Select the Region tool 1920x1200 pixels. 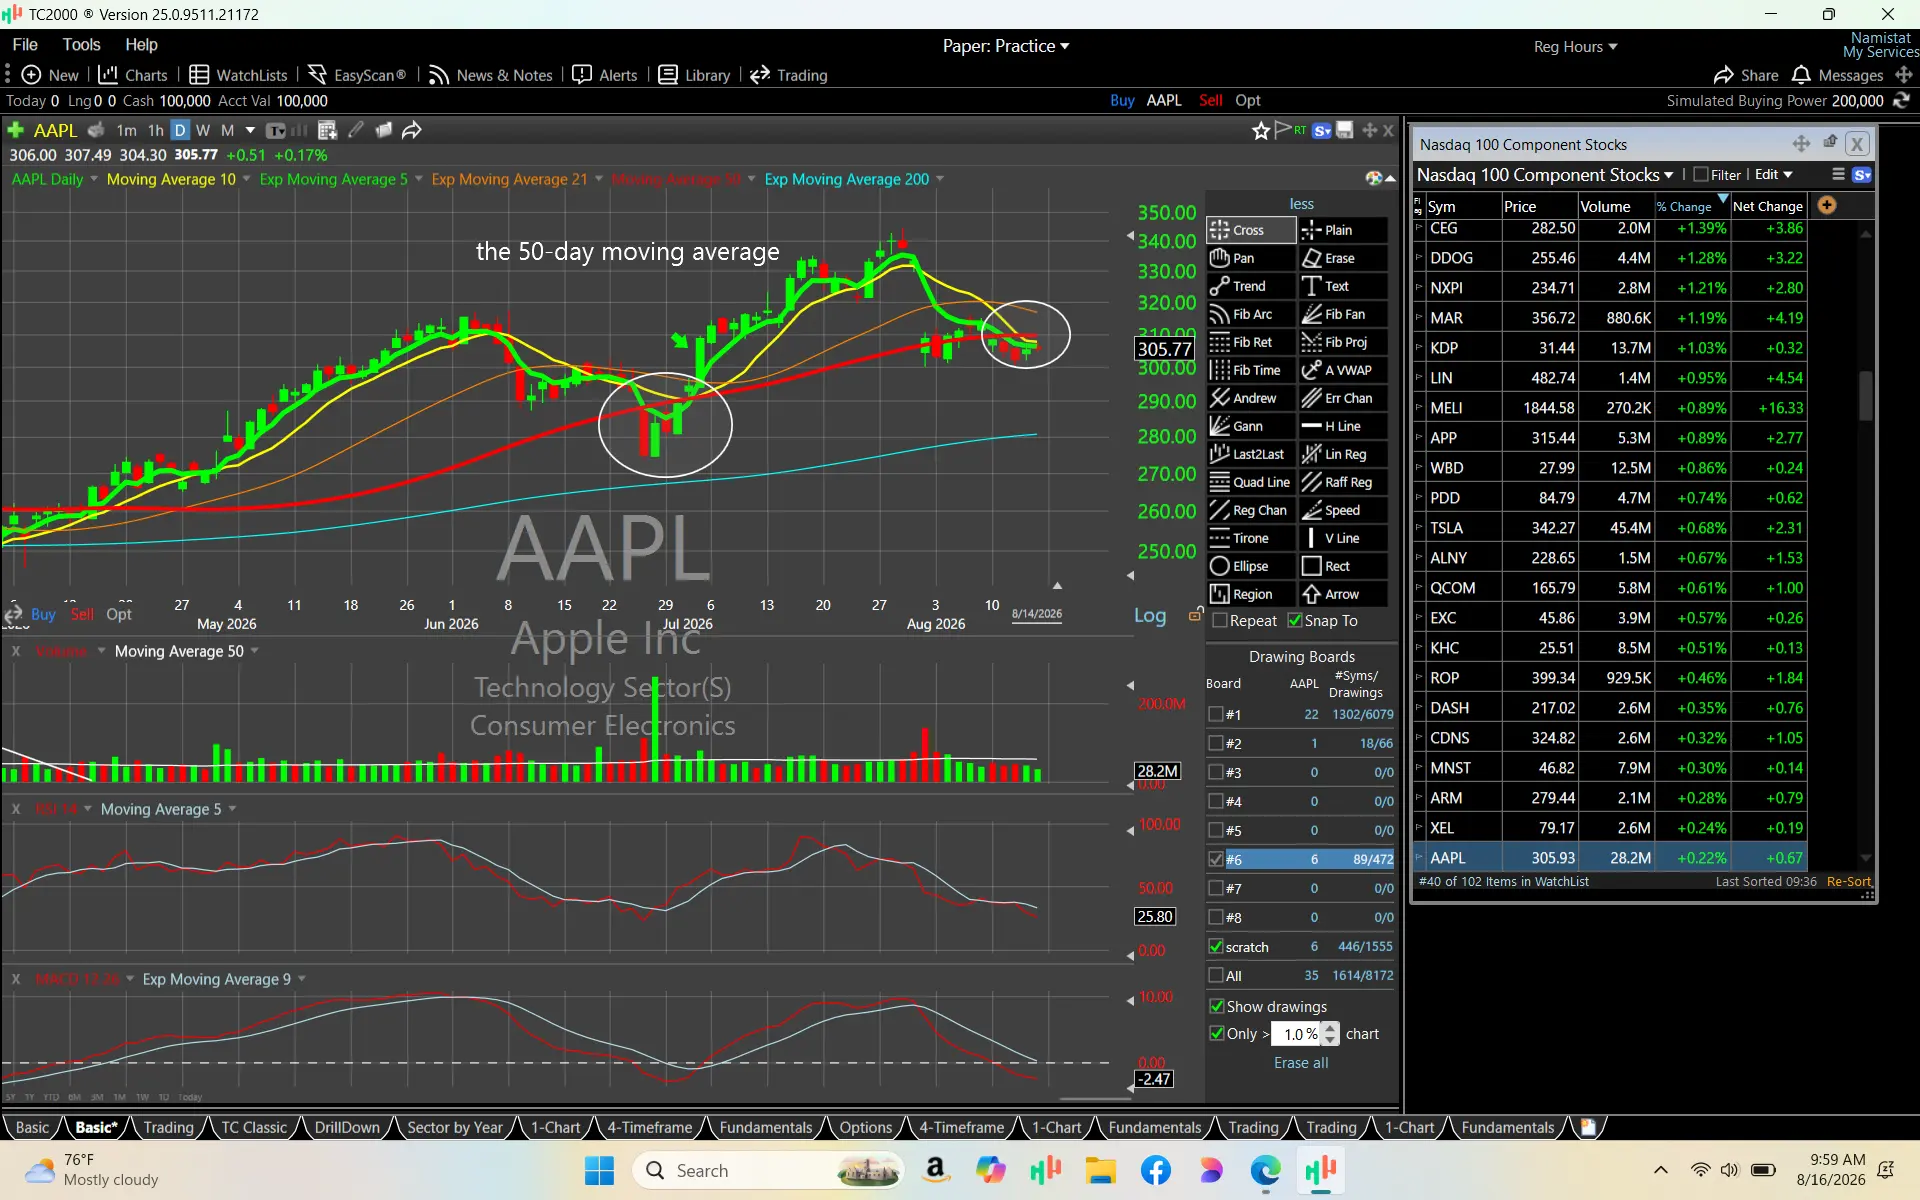(x=1251, y=594)
